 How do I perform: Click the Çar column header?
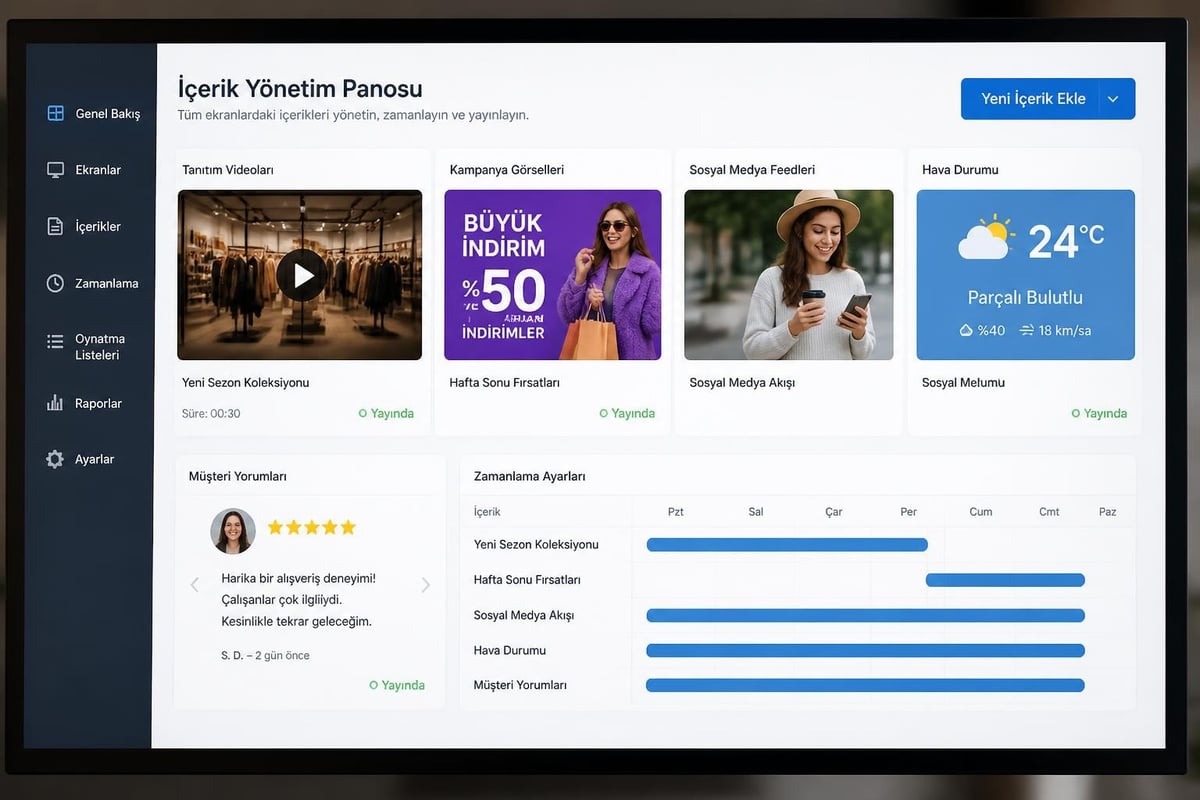(834, 512)
